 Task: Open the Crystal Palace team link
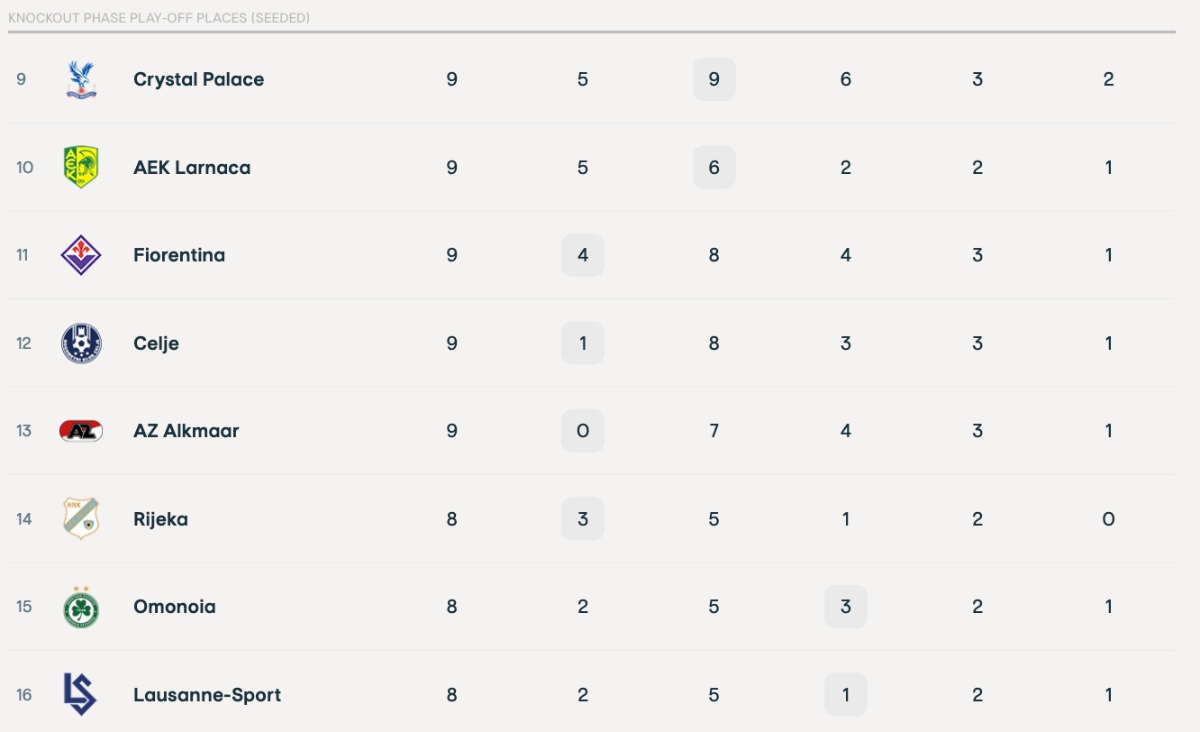(198, 80)
